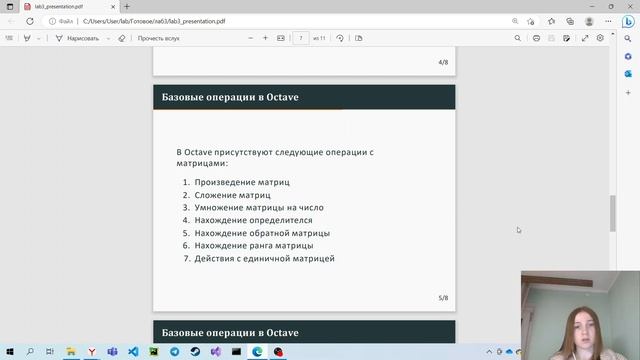This screenshot has height=360, width=640.
Task: Open the Collections panel
Action: pyautogui.click(x=570, y=21)
